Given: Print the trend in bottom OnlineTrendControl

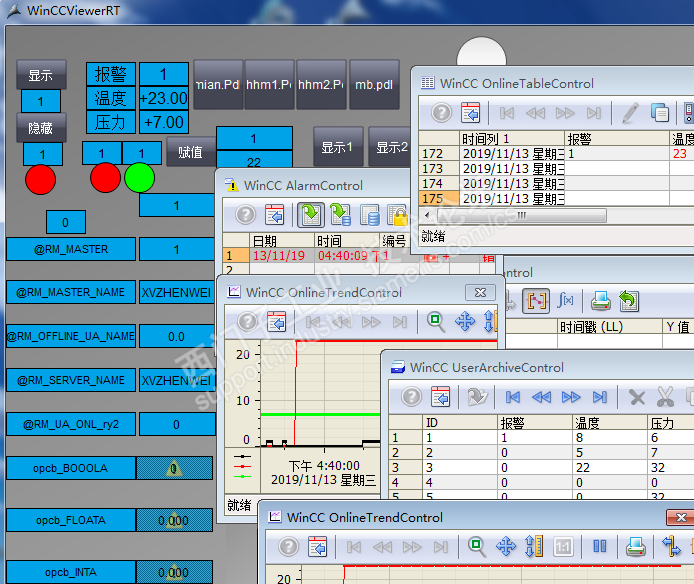Looking at the screenshot, I should (x=636, y=547).
